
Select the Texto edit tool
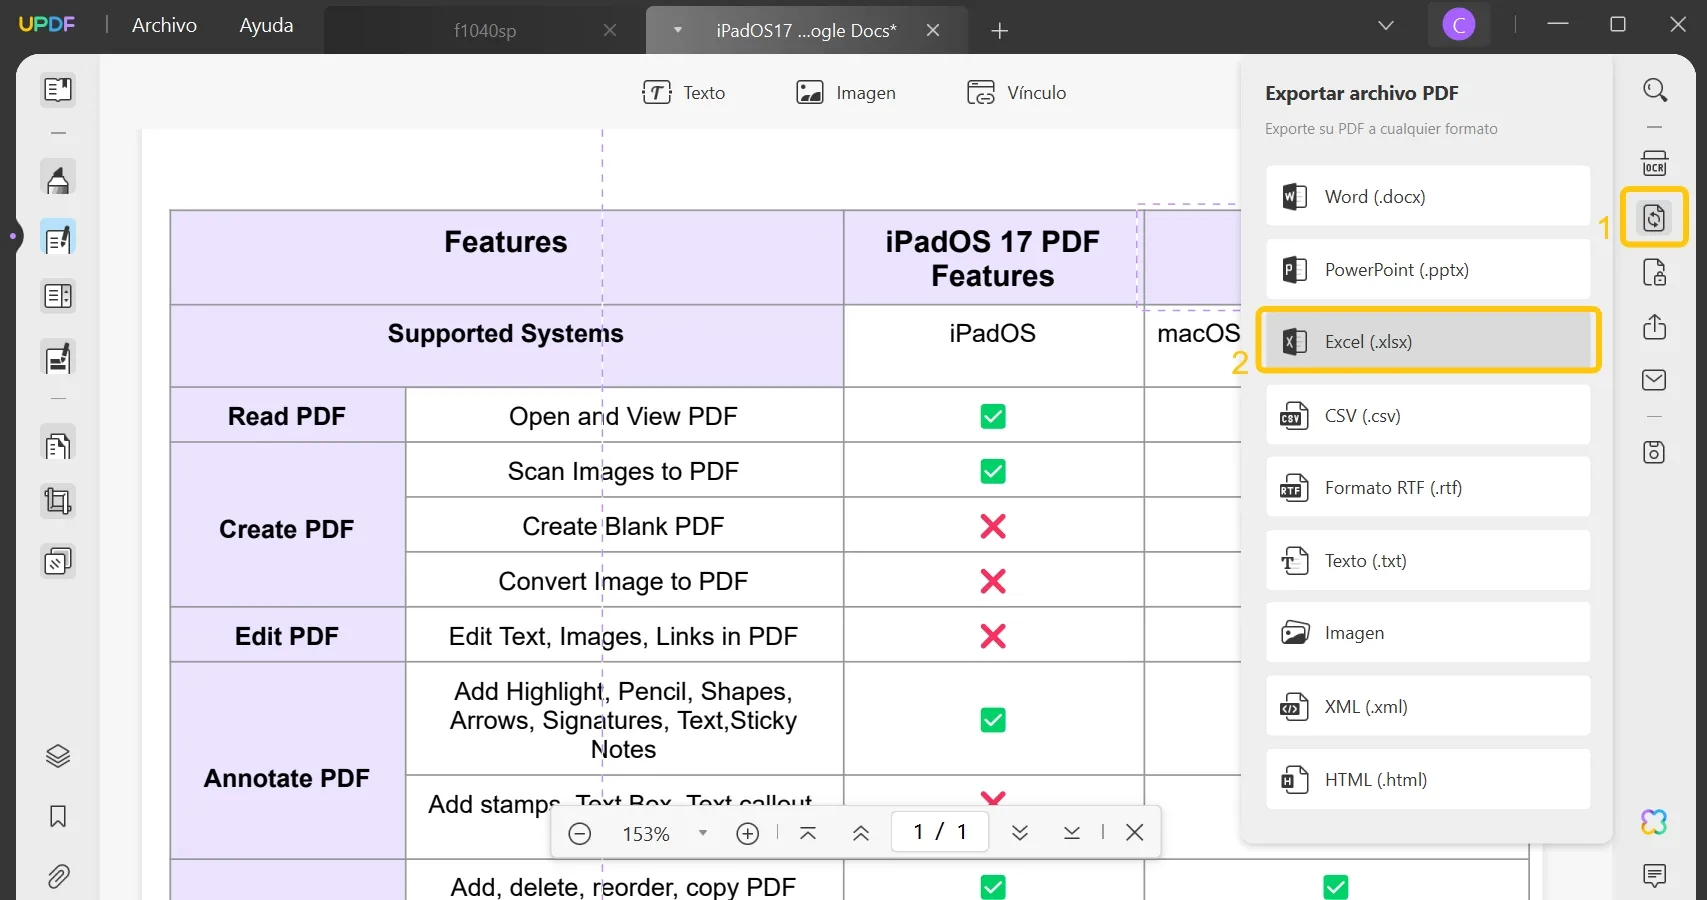click(x=684, y=93)
